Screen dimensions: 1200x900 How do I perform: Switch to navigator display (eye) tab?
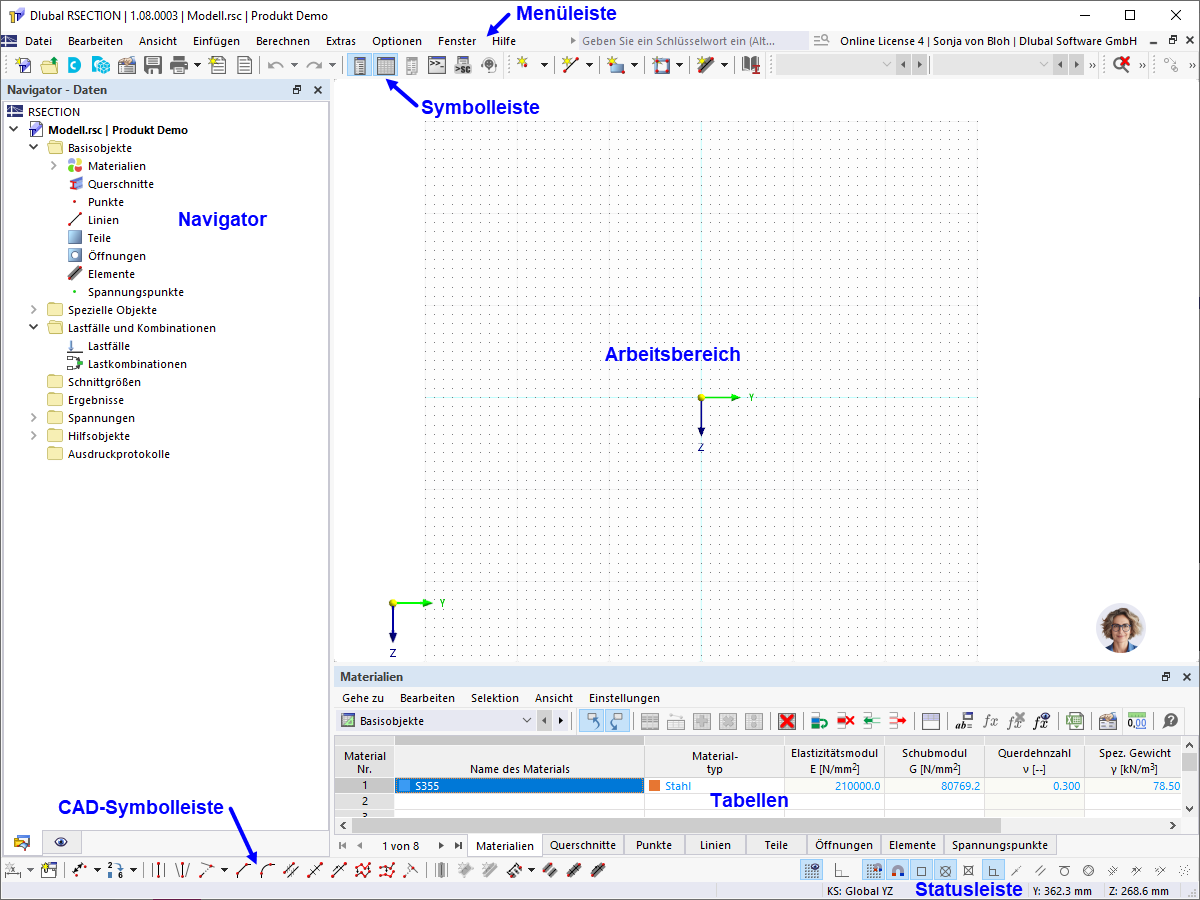click(x=61, y=843)
